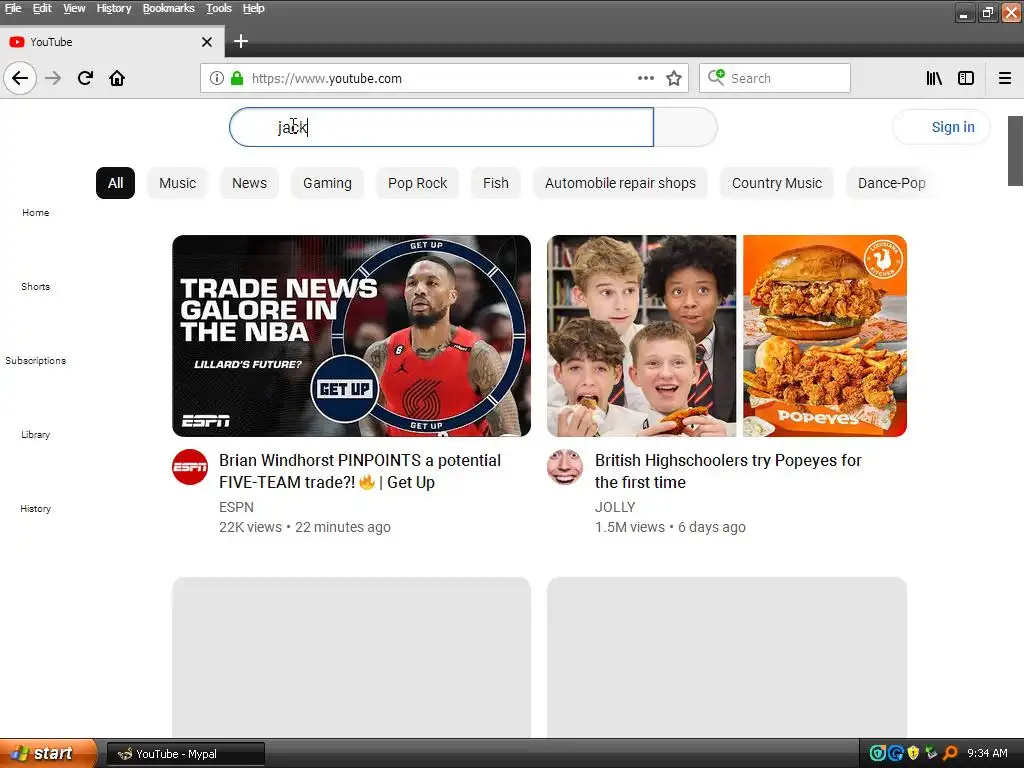Click the 9:34 AM taskbar clock
Image resolution: width=1024 pixels, height=768 pixels.
(987, 754)
